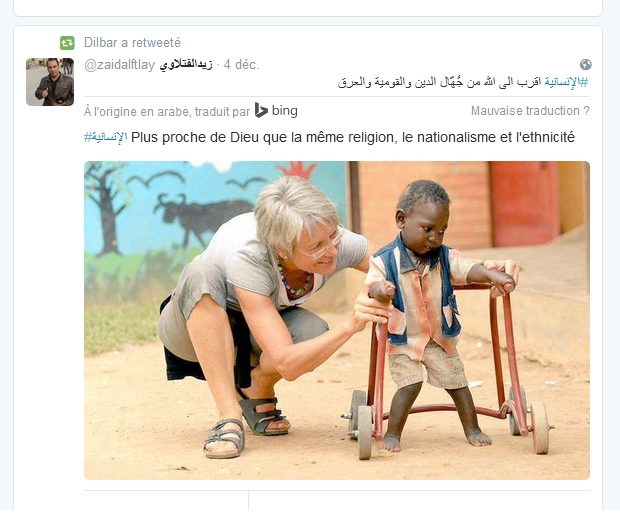
Task: Click the green retweet icon
Action: click(67, 43)
